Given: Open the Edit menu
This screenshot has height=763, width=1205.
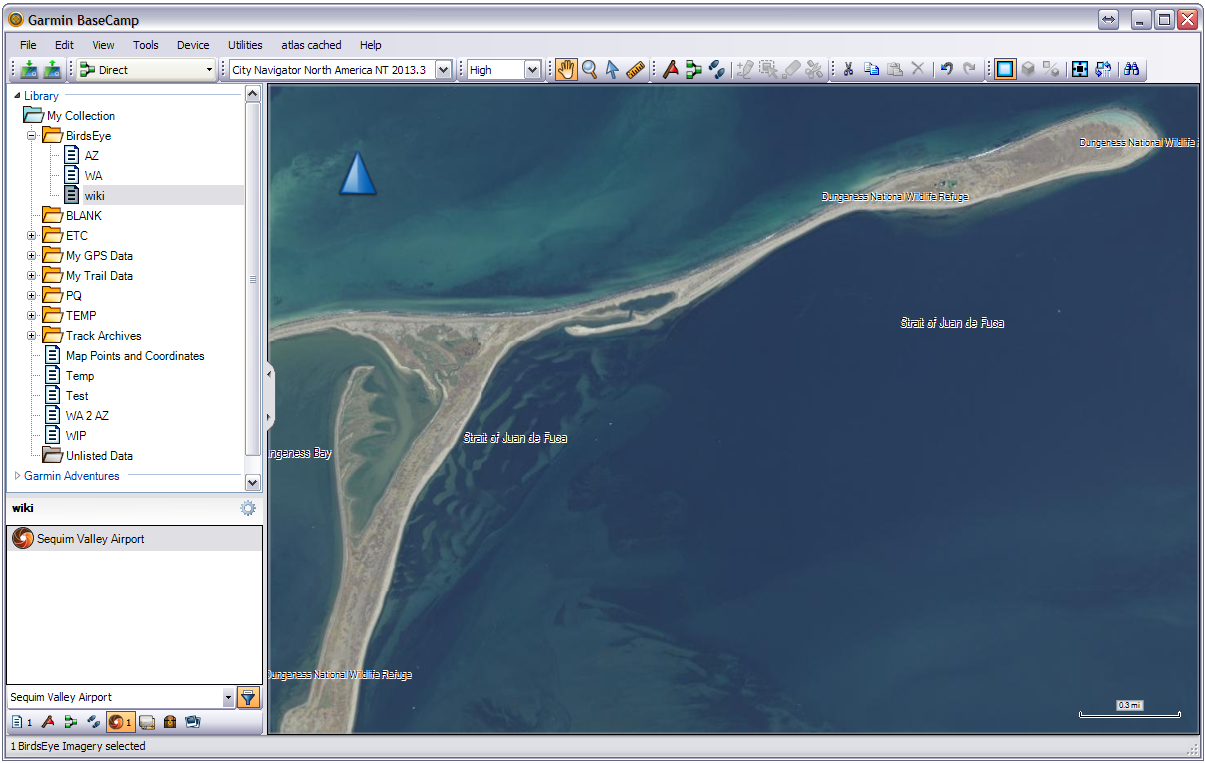Looking at the screenshot, I should point(64,45).
